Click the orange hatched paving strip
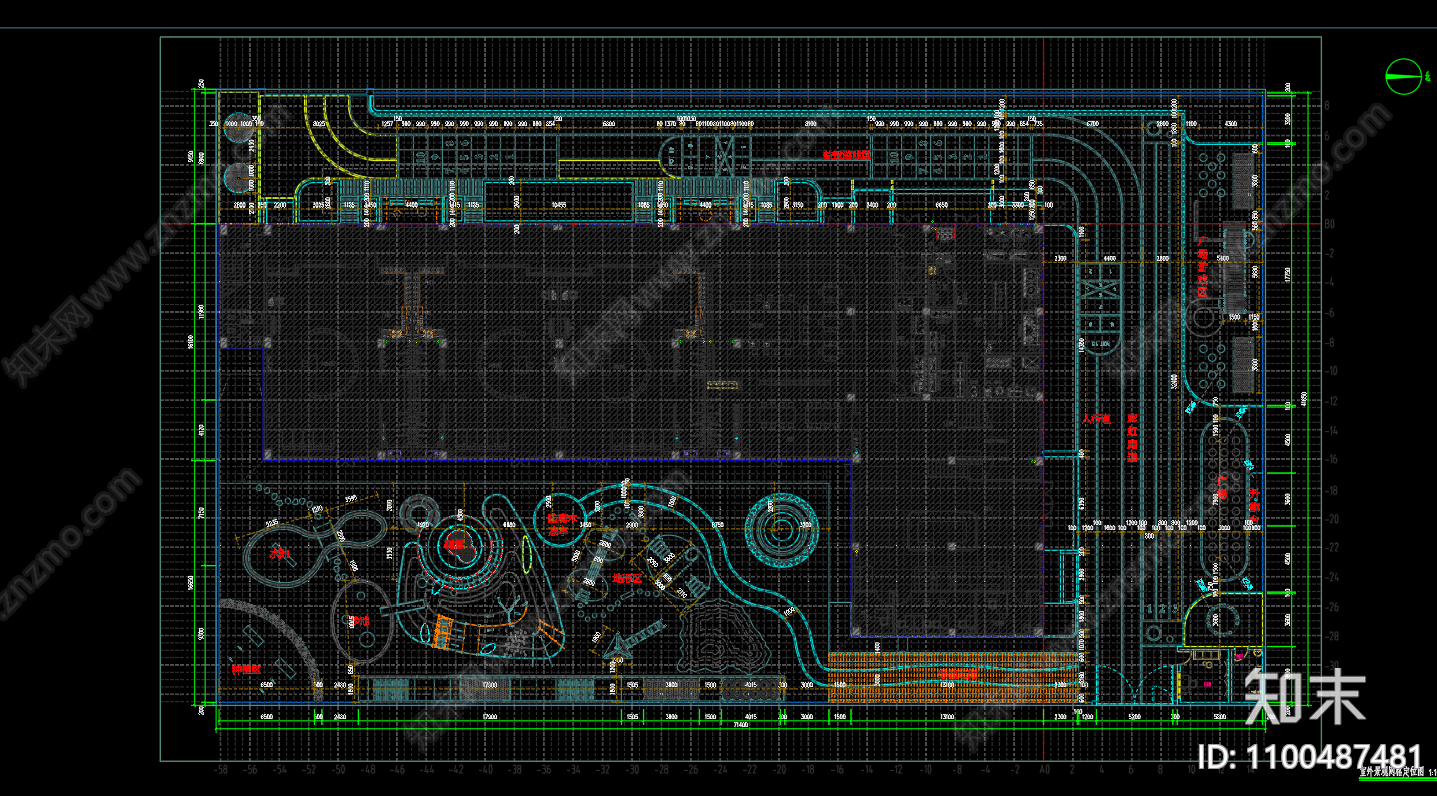Image resolution: width=1437 pixels, height=796 pixels. point(953,678)
